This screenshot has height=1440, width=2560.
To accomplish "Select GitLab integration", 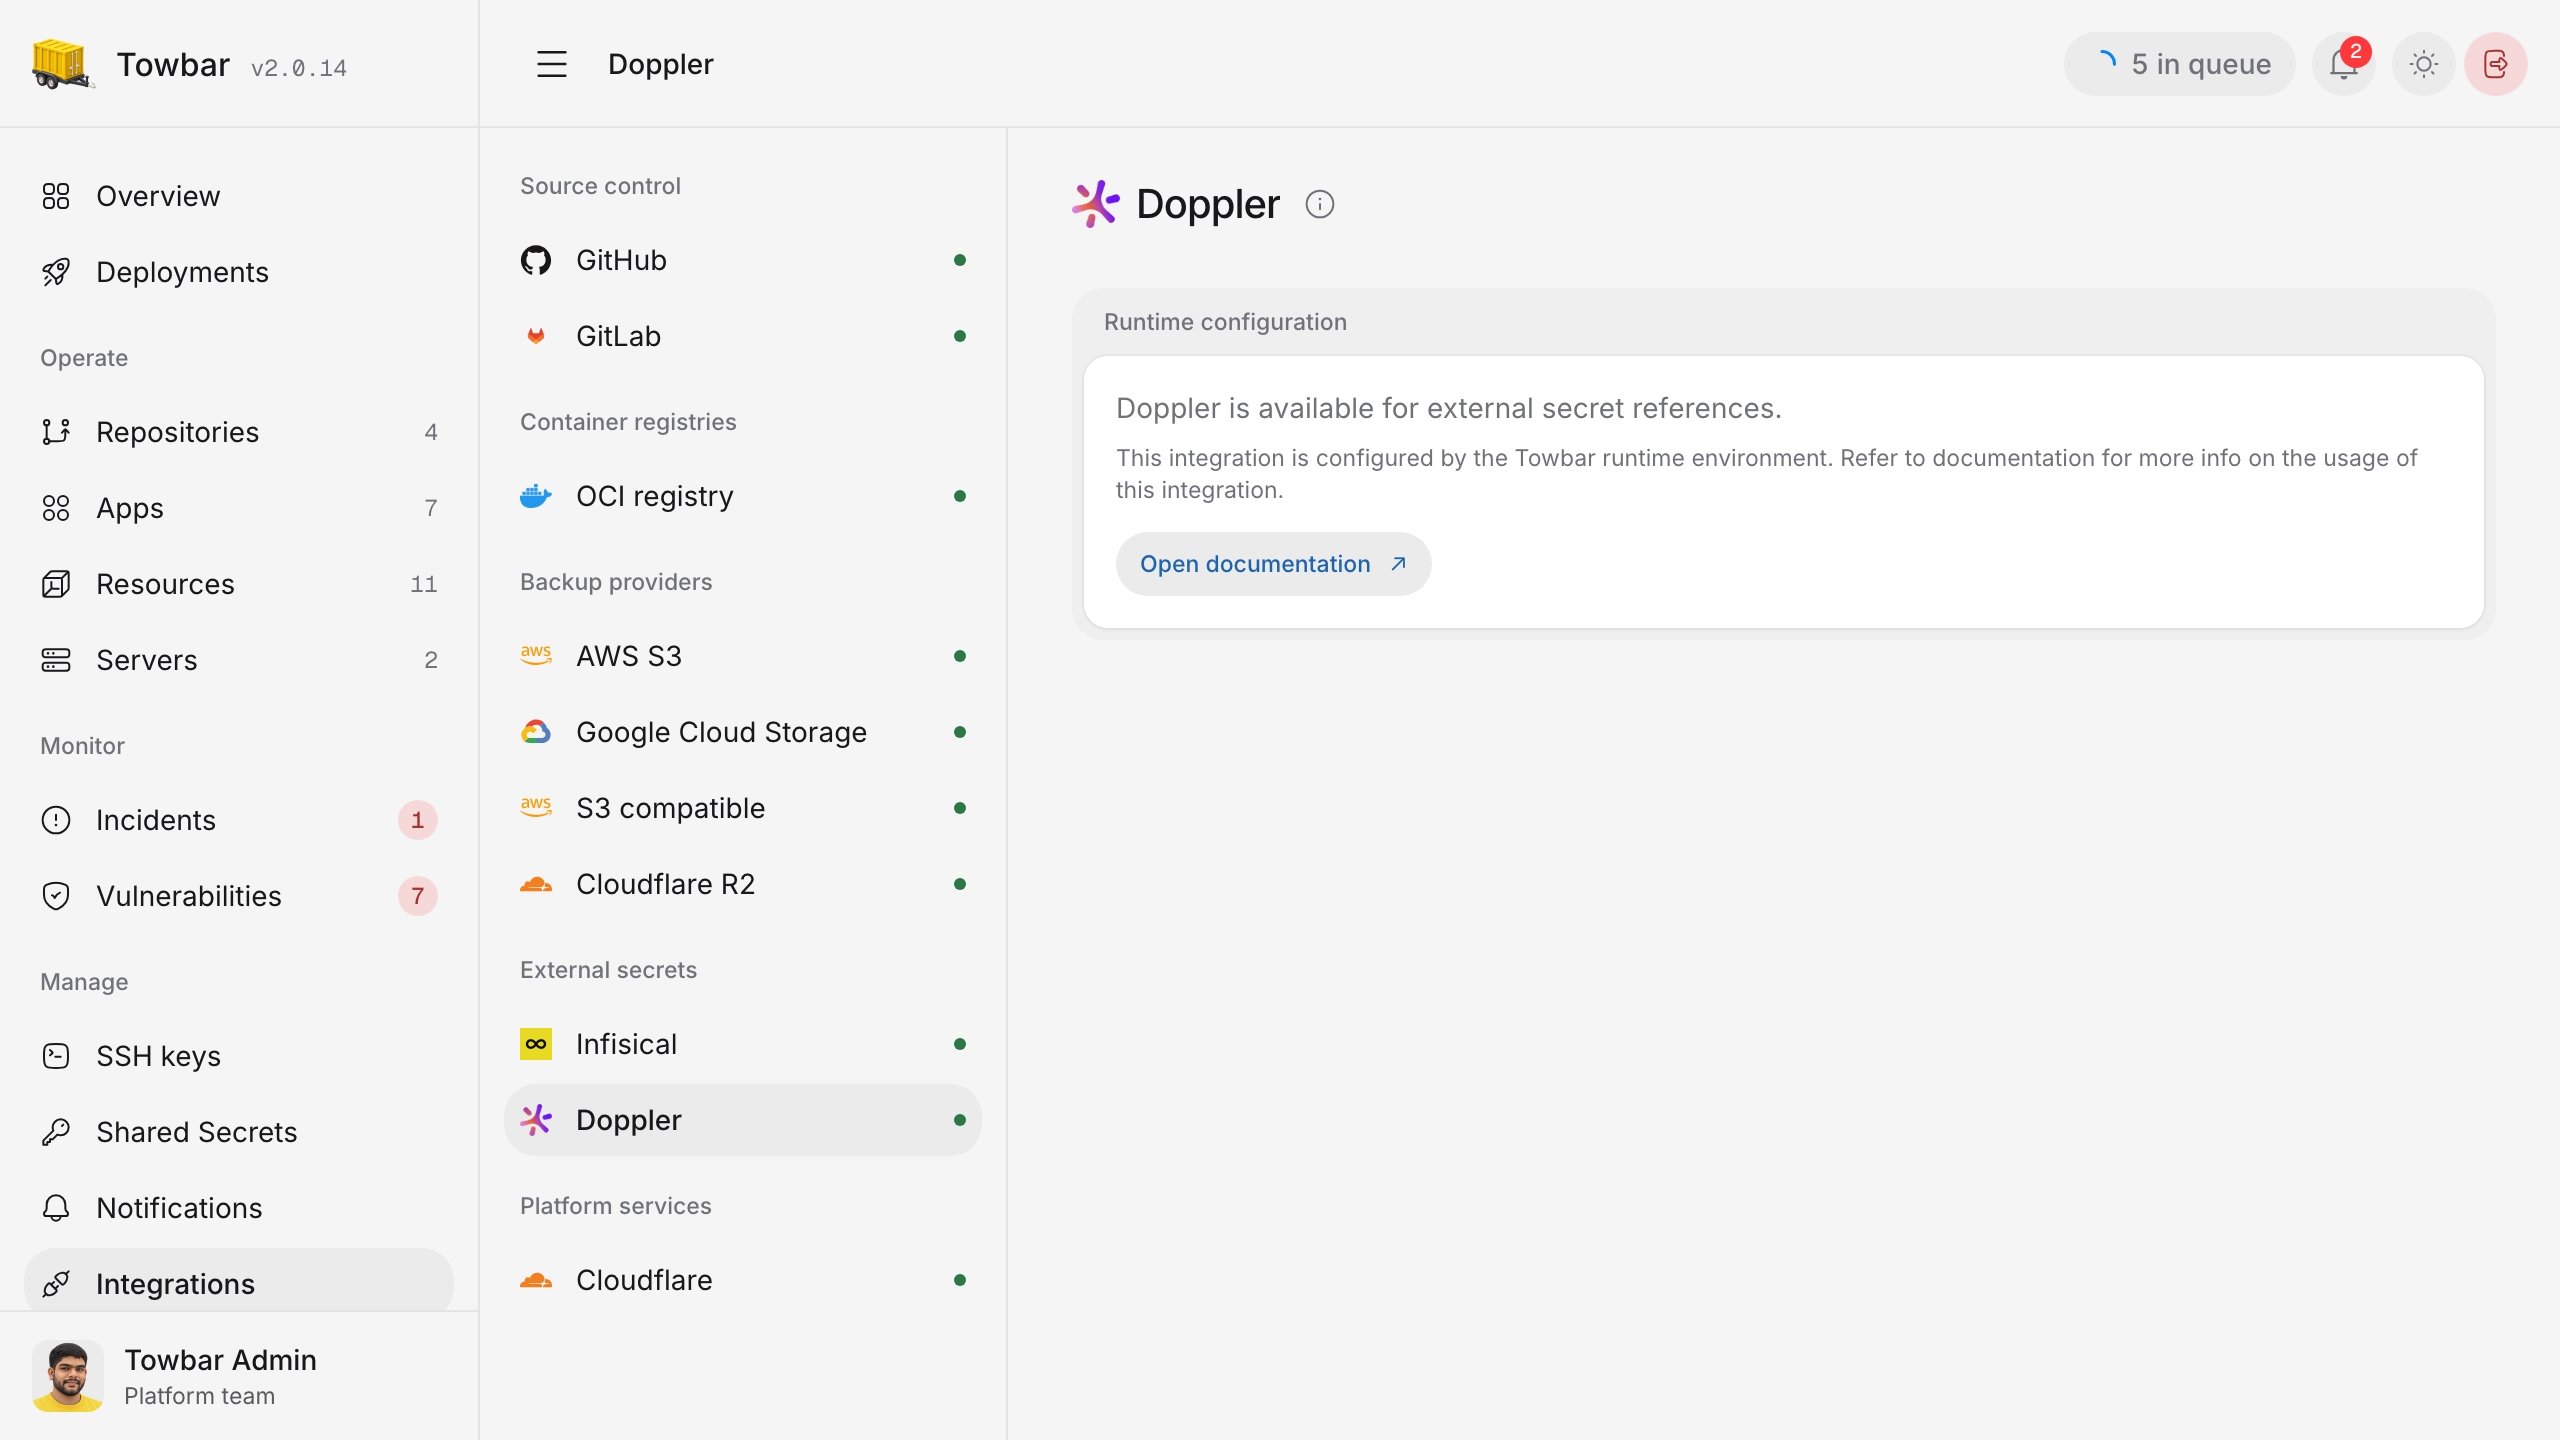I will click(x=743, y=336).
